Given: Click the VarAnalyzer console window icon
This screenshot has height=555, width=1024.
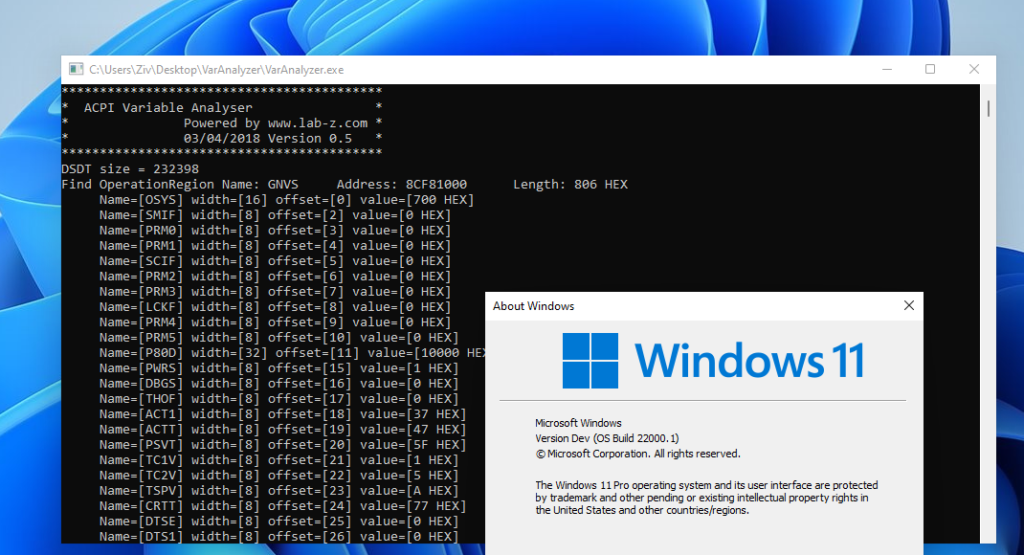Looking at the screenshot, I should [76, 69].
